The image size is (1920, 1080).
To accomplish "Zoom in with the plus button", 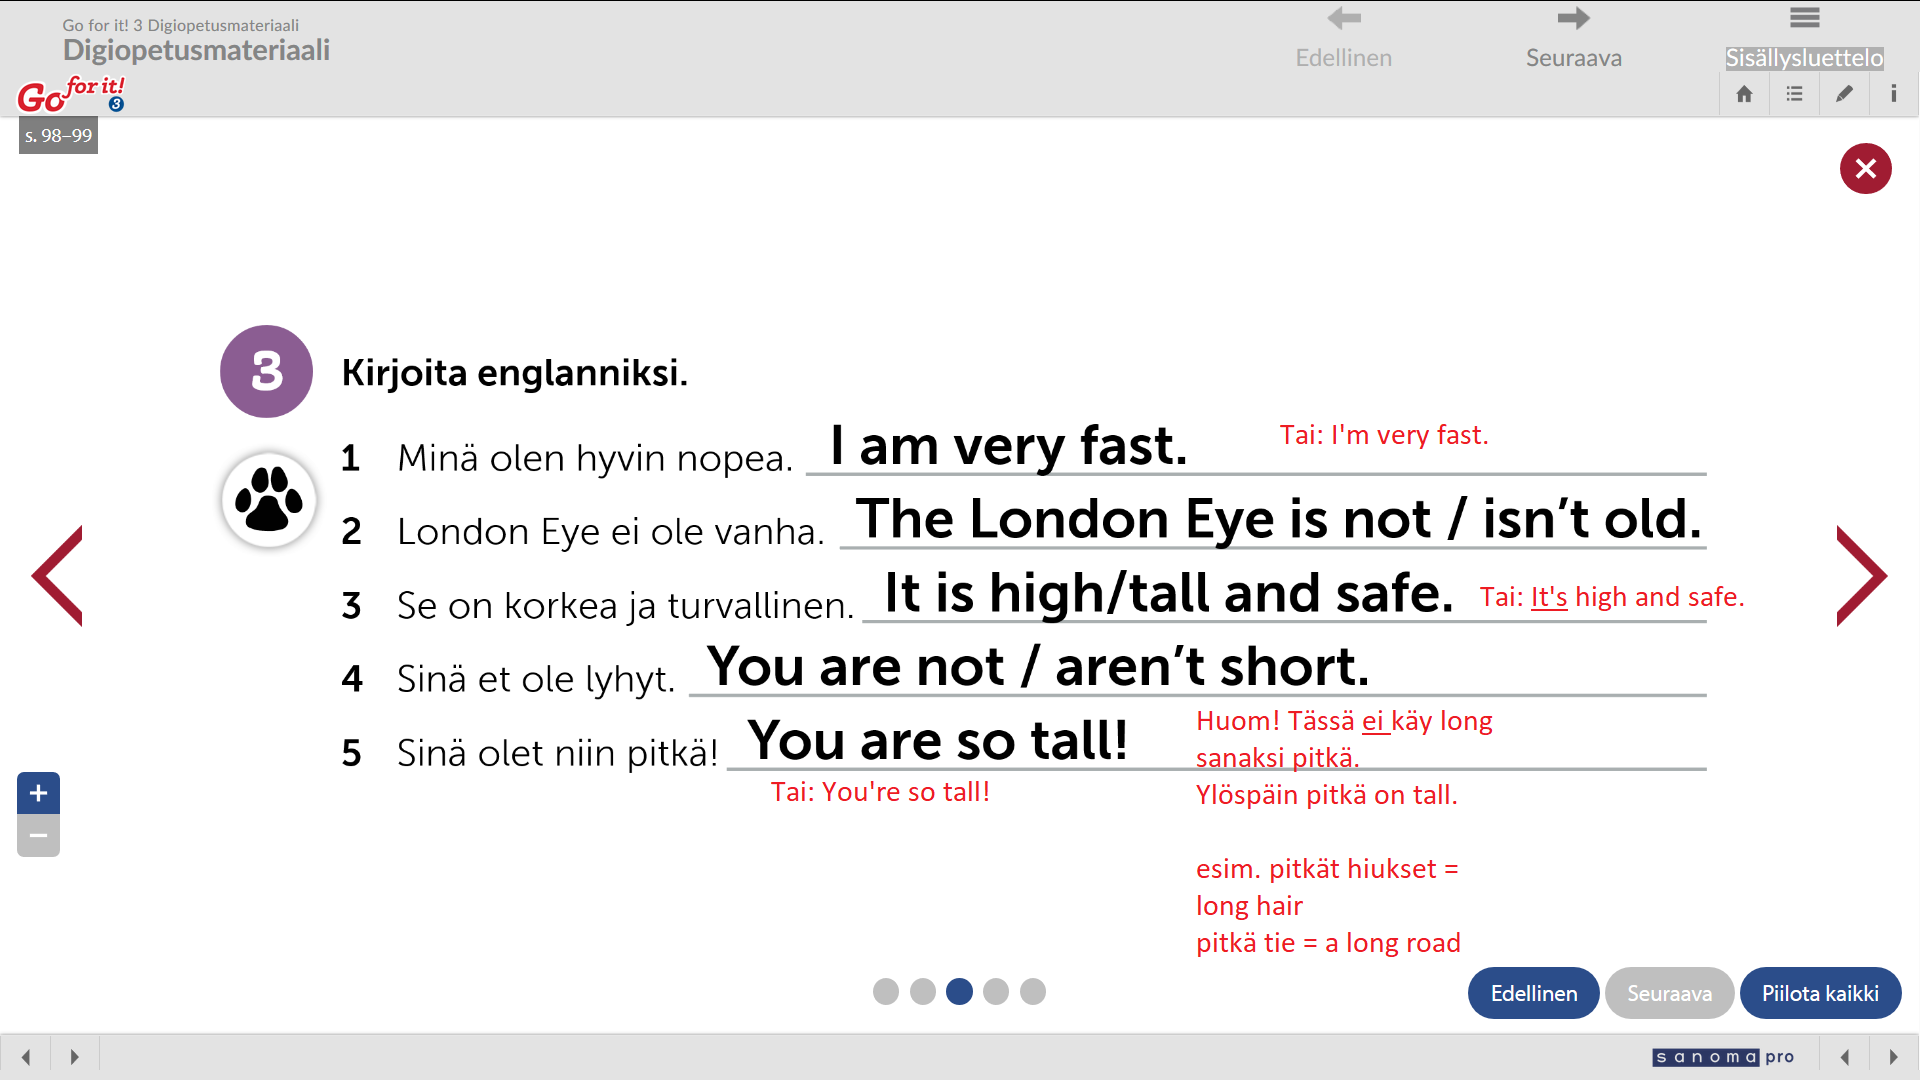I will pos(38,793).
